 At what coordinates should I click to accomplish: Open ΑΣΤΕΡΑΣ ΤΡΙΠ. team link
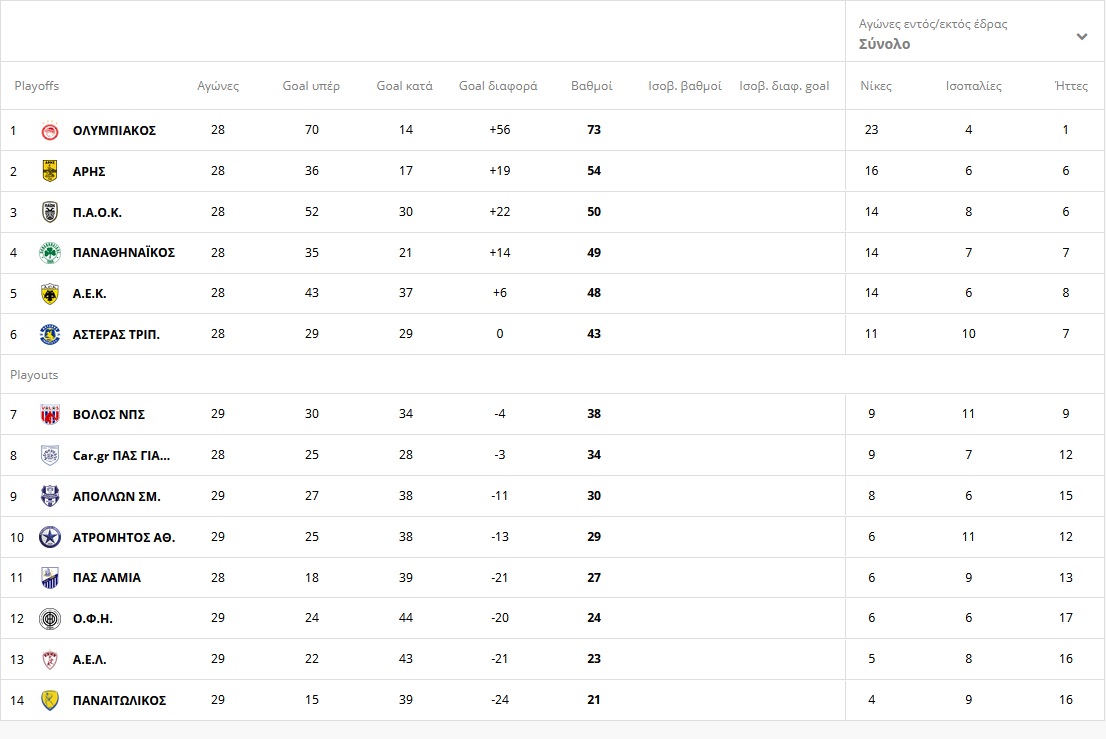[x=116, y=334]
